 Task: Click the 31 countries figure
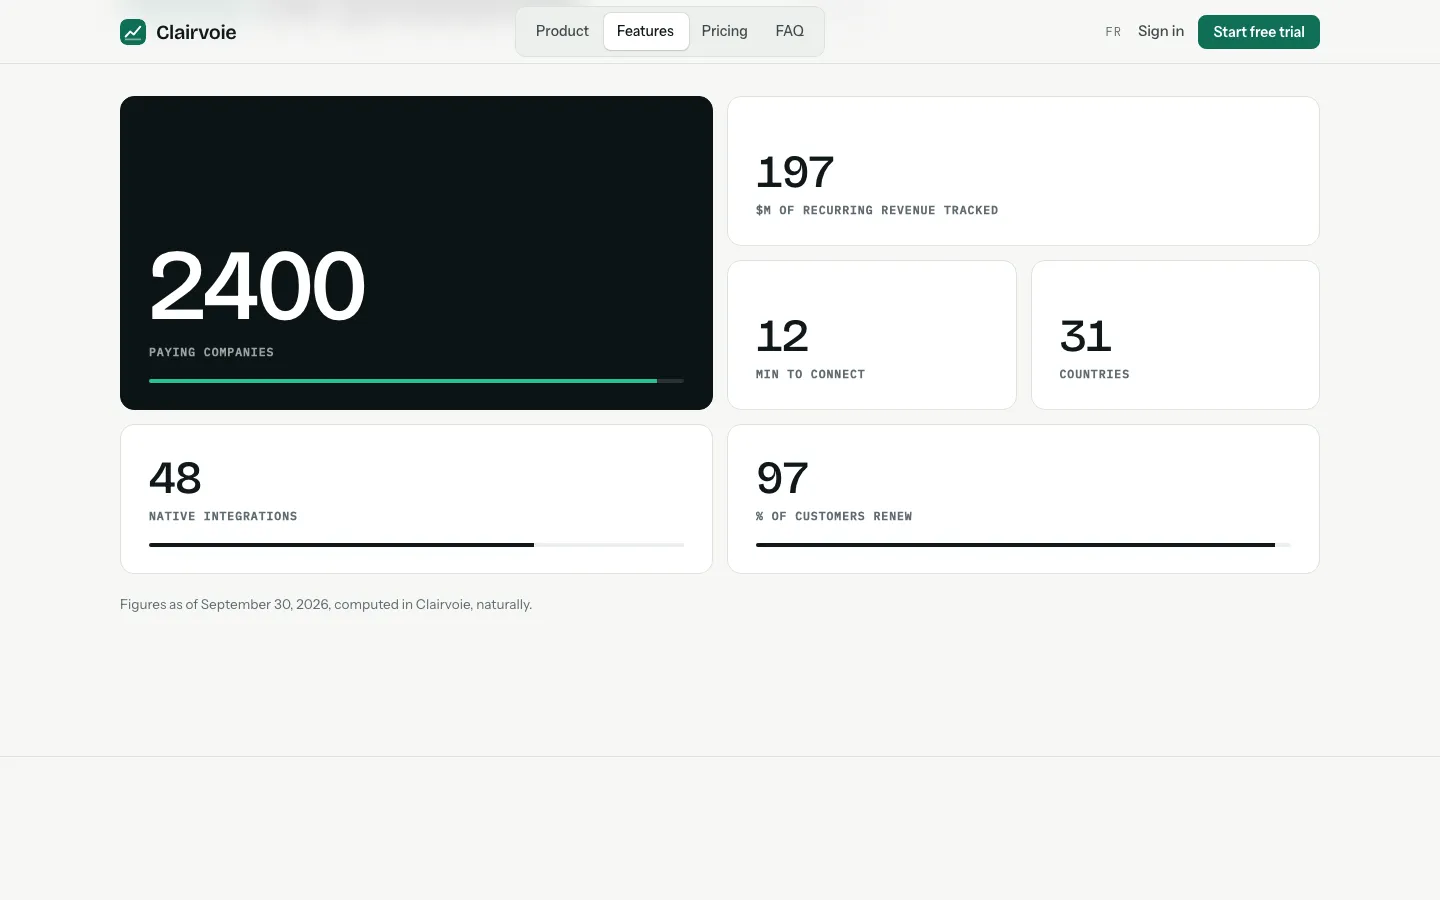(1085, 336)
